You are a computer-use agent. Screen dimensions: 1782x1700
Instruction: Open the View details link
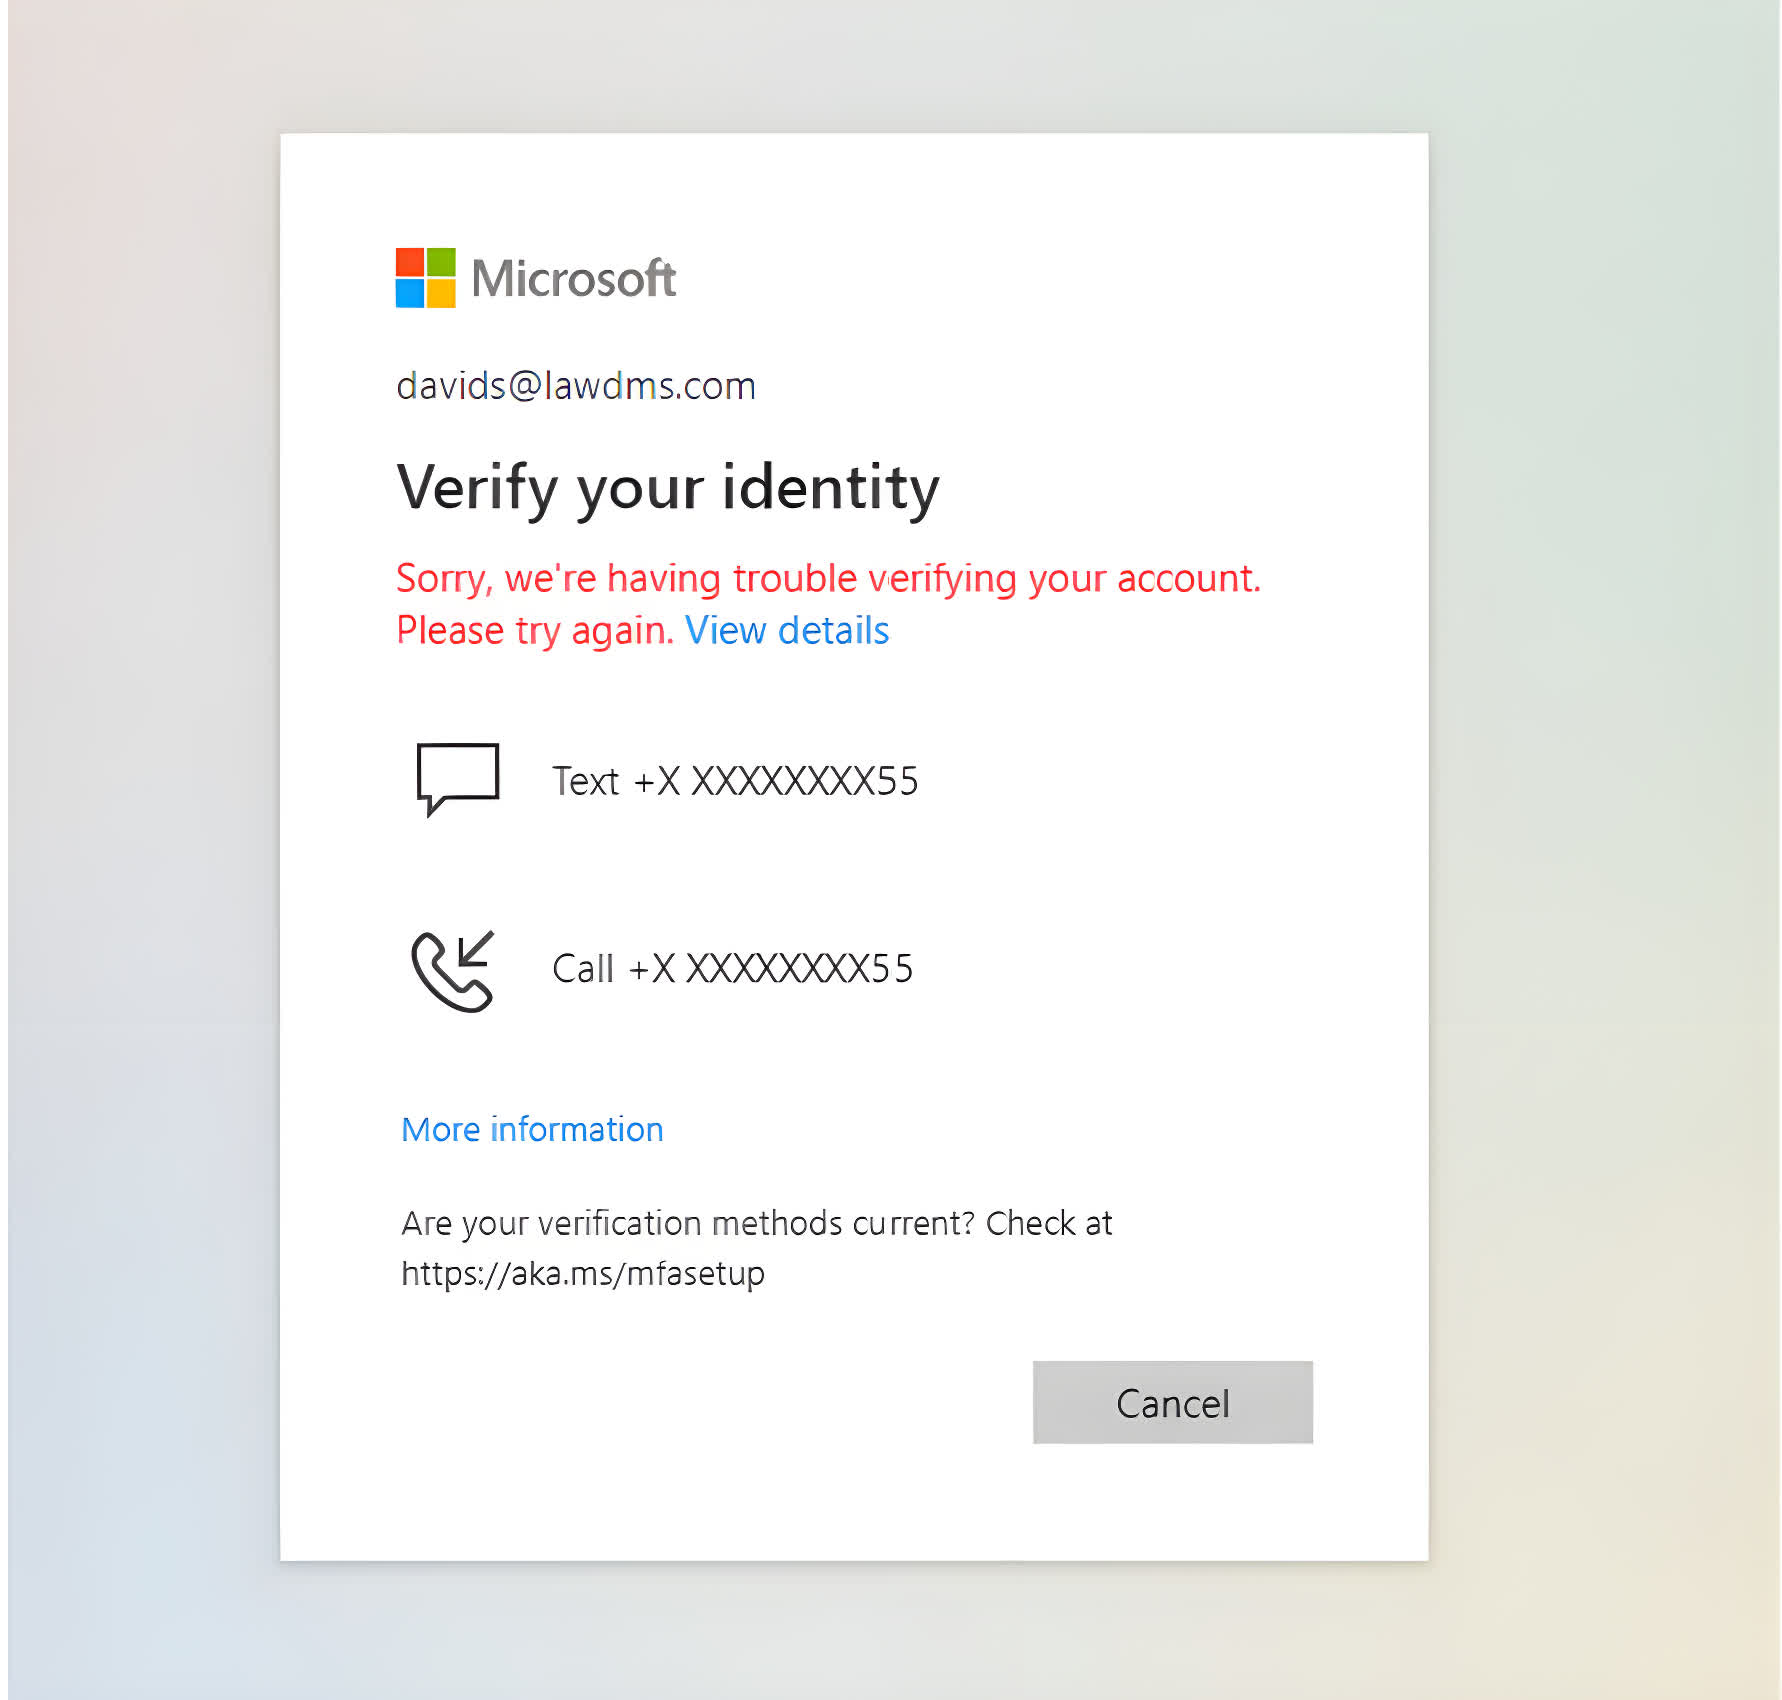pos(787,631)
